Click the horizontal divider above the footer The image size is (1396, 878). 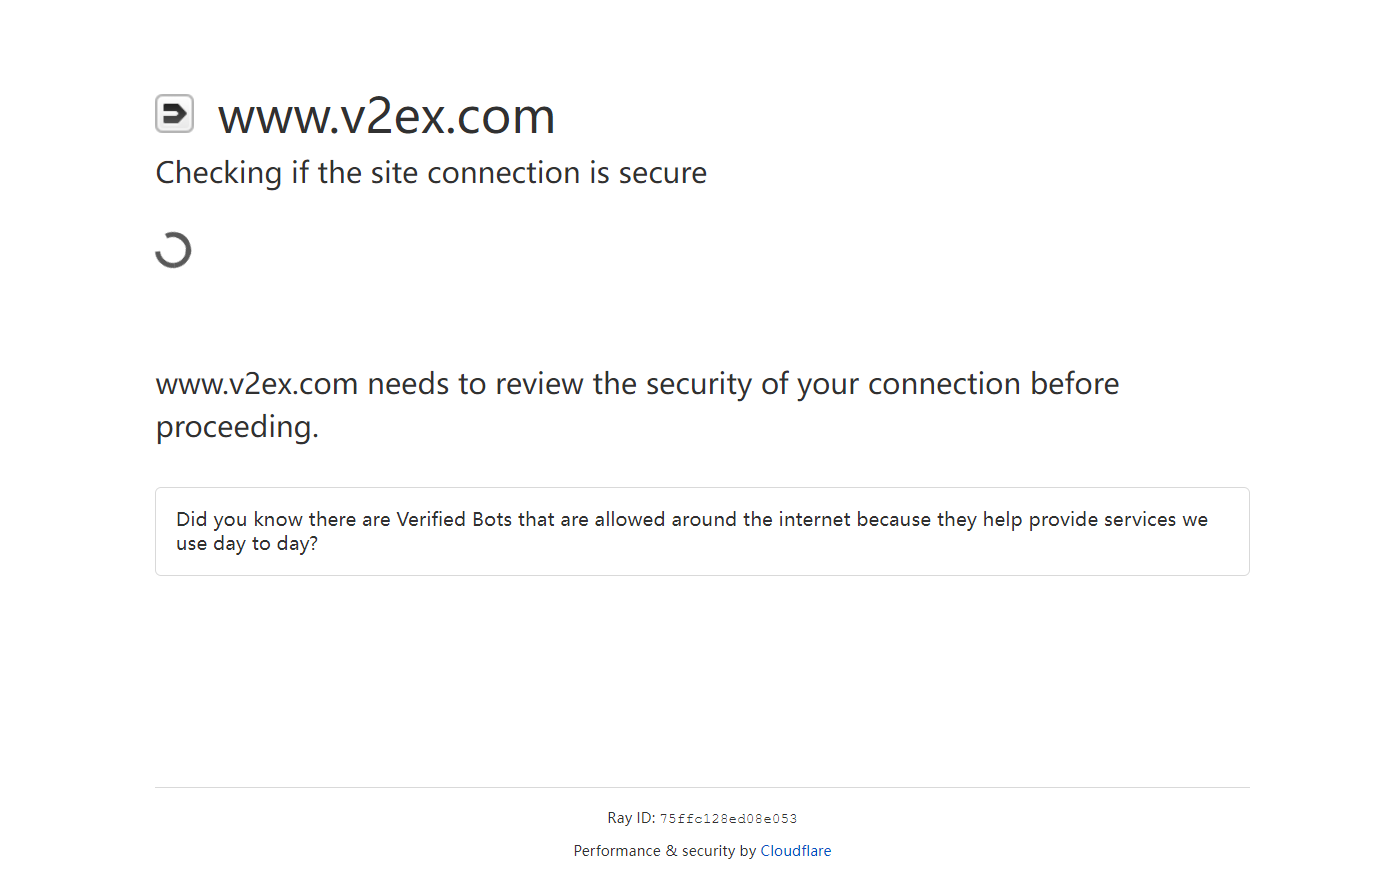[702, 788]
